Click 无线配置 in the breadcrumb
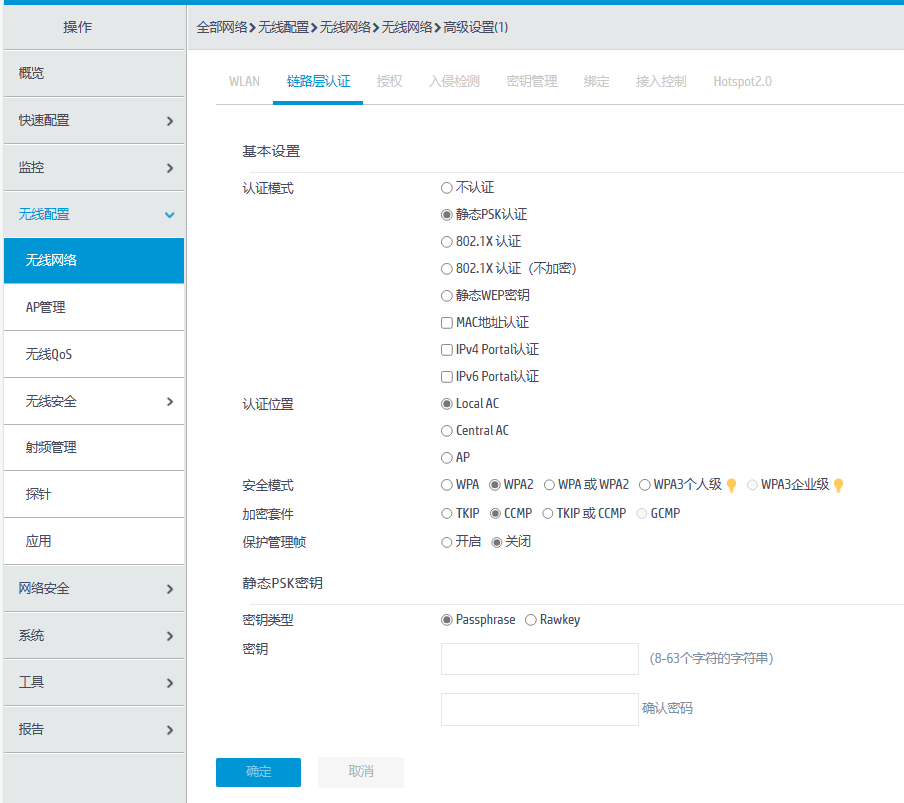904x803 pixels. coord(284,28)
